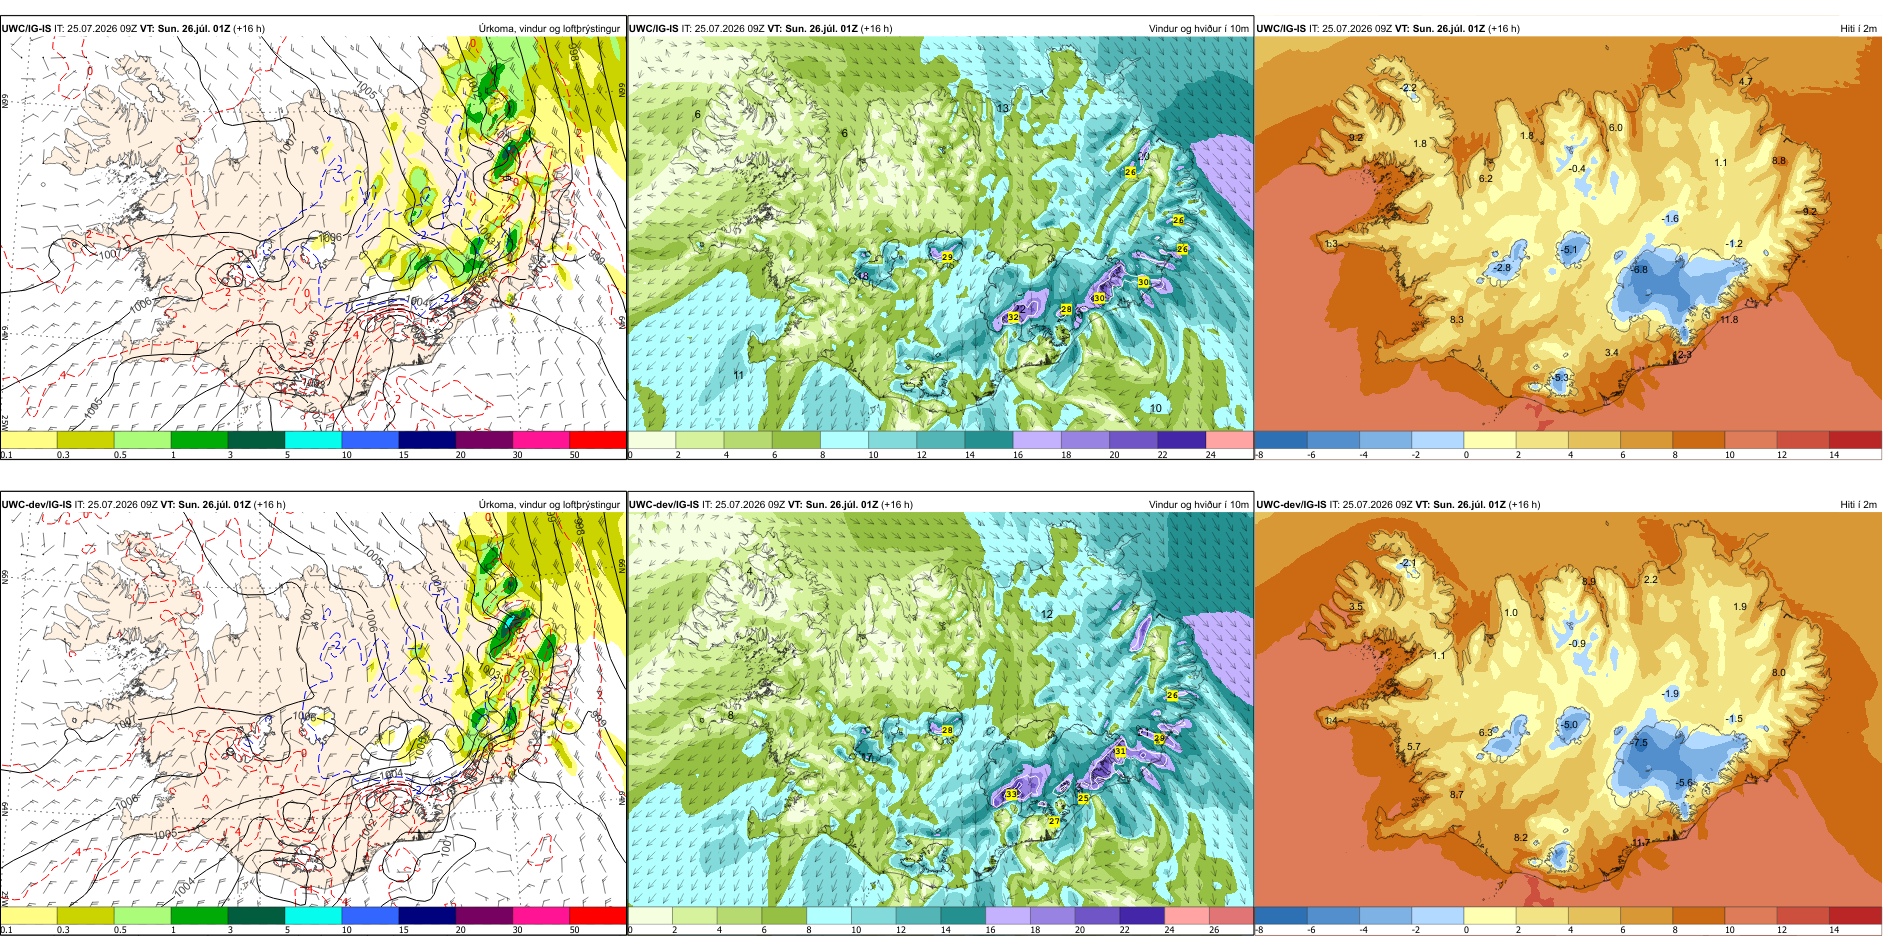Click the yellow 31 gust label on UWC-dev wind map

(x=1120, y=751)
